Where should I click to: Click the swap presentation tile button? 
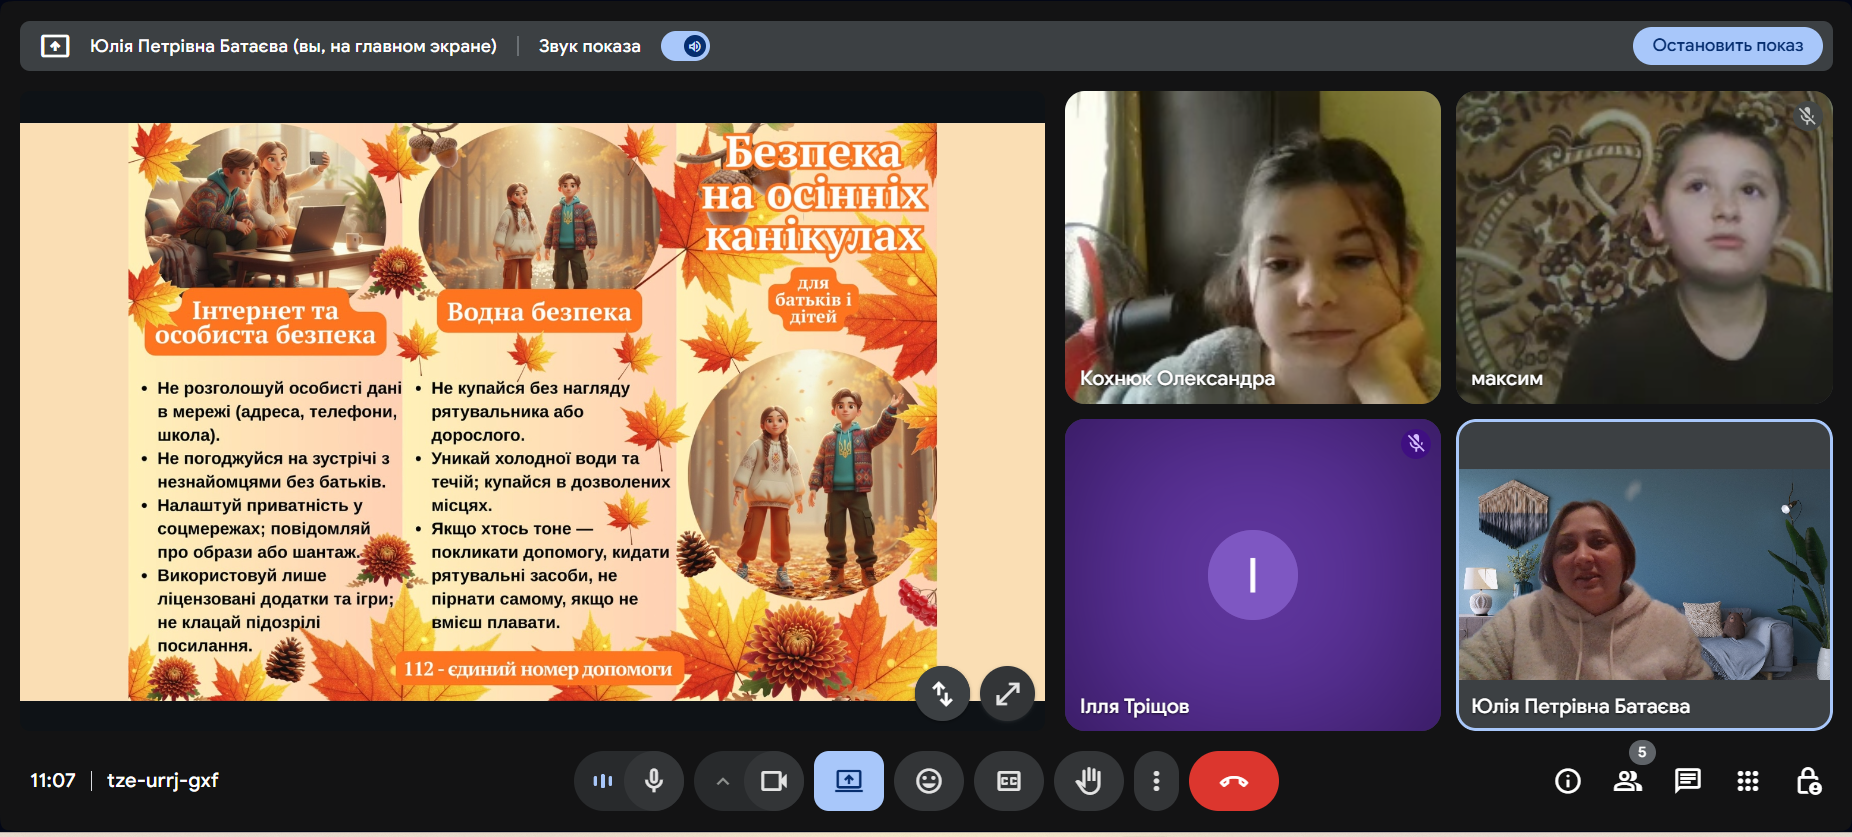942,693
